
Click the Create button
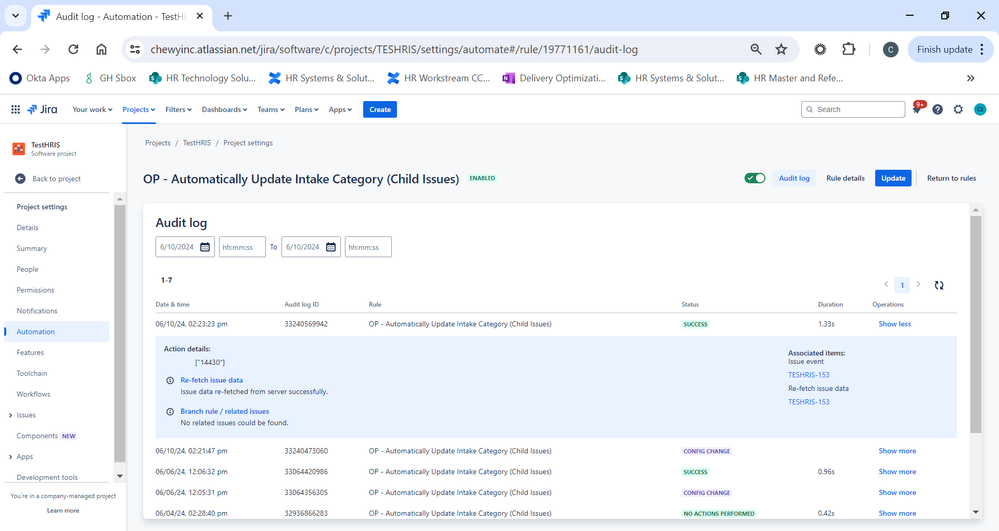click(x=380, y=110)
